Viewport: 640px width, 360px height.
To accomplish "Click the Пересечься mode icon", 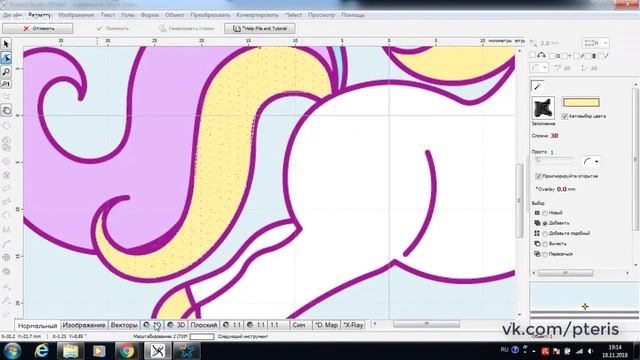I will click(x=537, y=253).
